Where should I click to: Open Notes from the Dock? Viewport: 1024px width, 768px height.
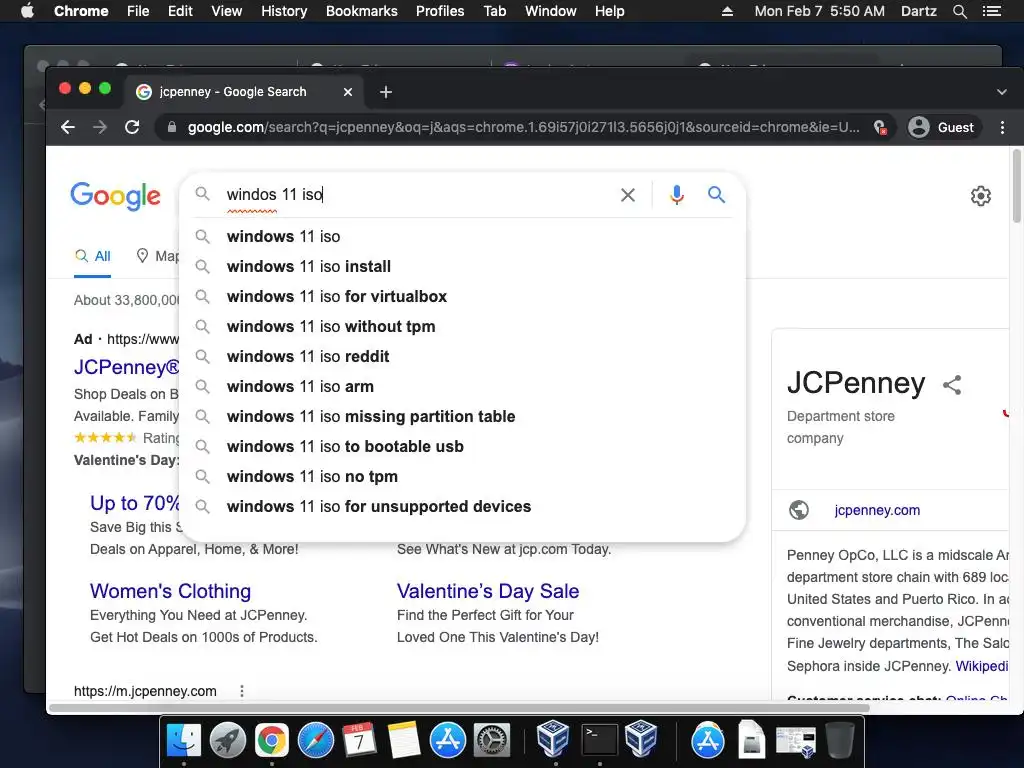[x=404, y=741]
